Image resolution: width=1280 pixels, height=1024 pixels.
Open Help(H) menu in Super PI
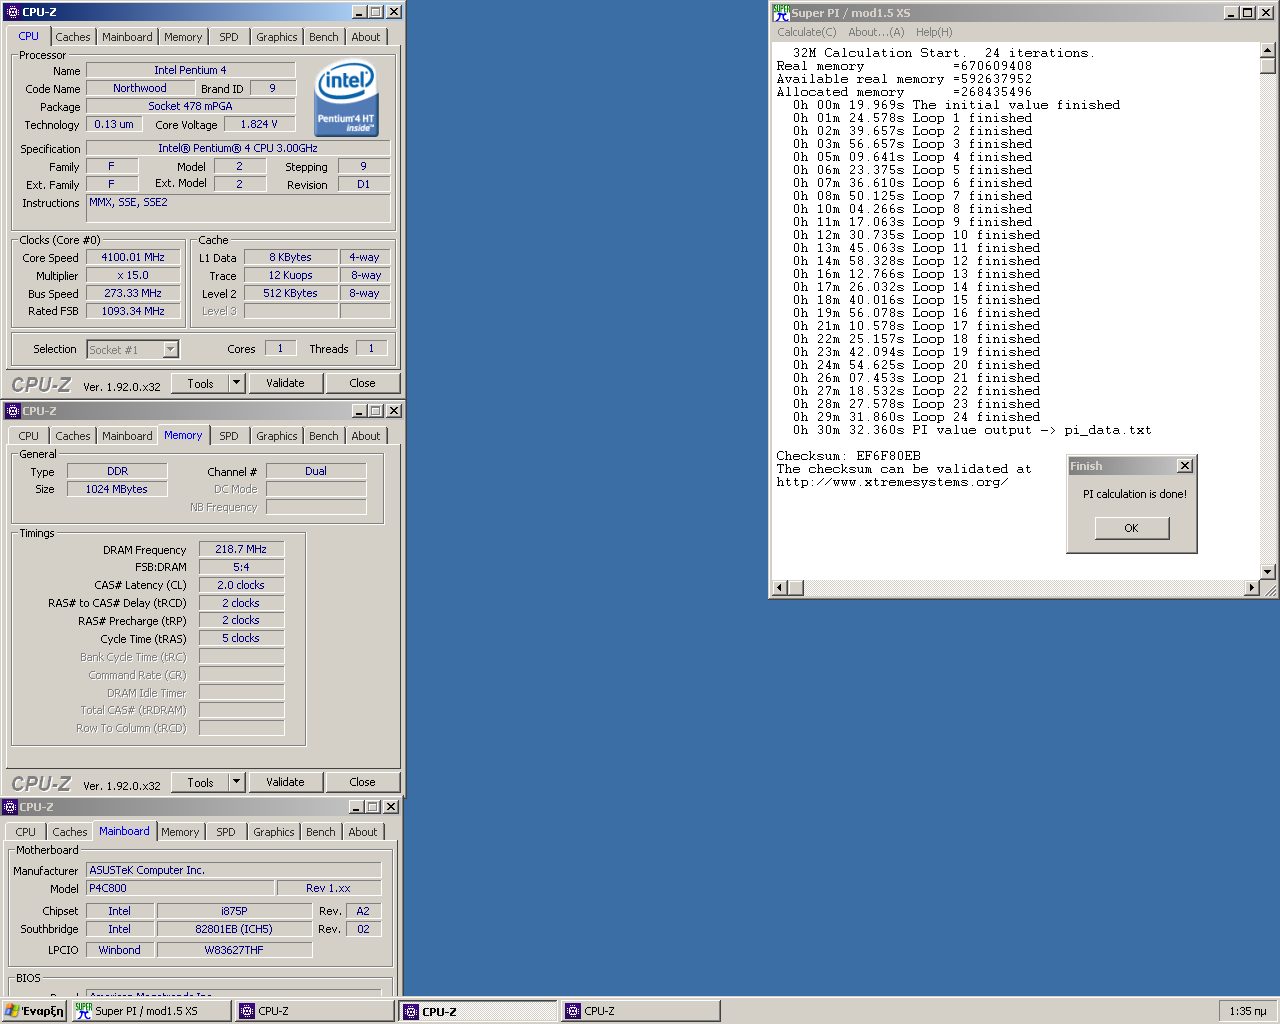pyautogui.click(x=934, y=32)
